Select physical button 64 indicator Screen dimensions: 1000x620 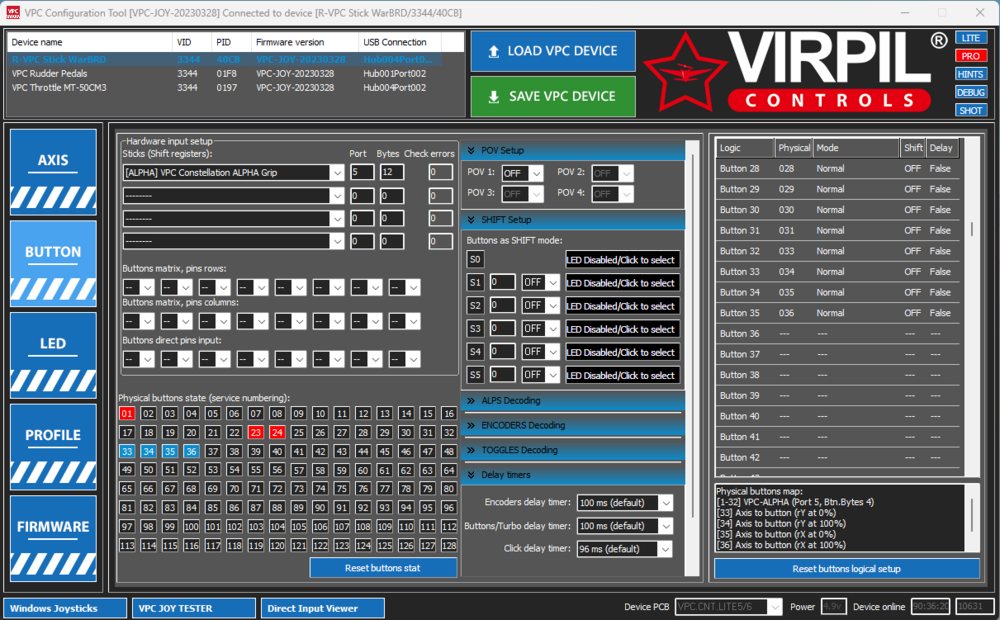[x=449, y=470]
